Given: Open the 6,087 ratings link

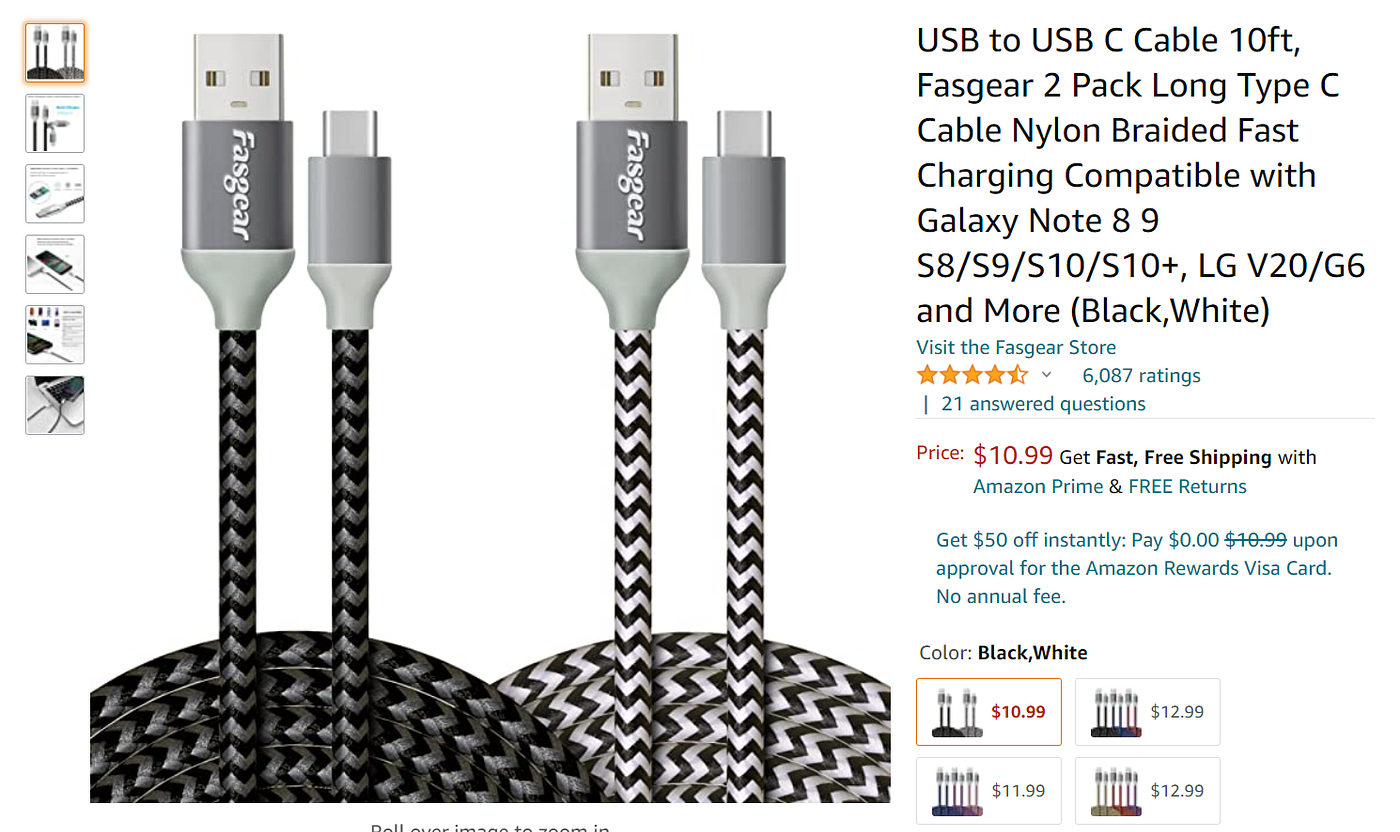Looking at the screenshot, I should [x=1141, y=375].
